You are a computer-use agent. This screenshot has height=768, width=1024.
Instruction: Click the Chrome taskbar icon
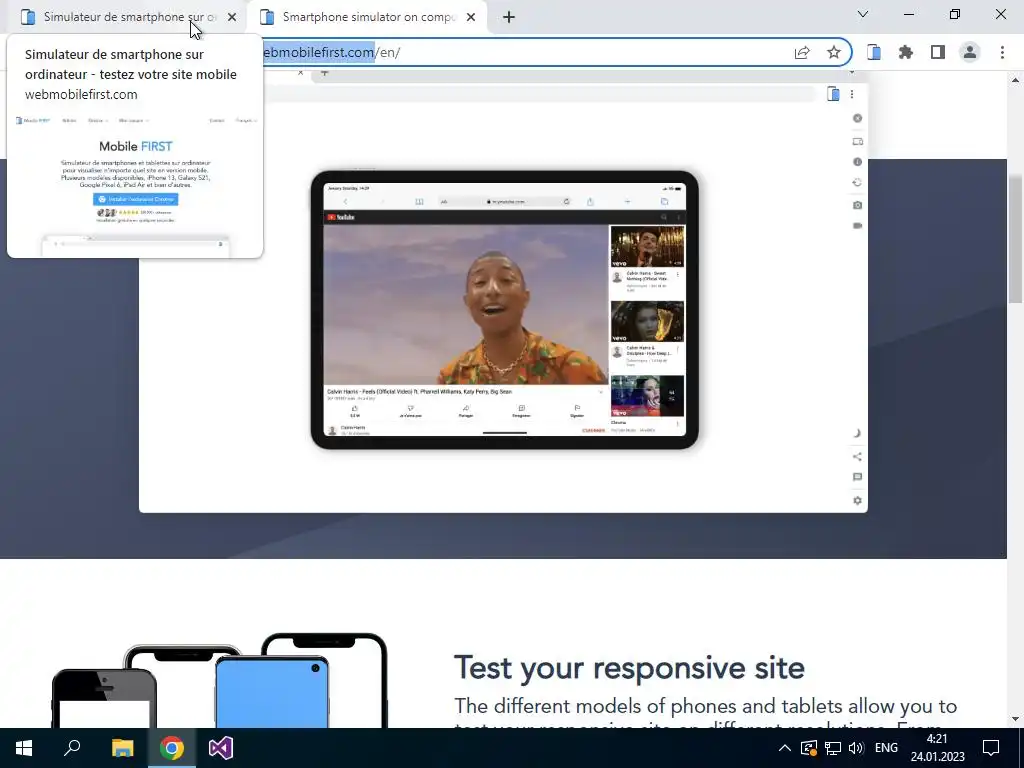pyautogui.click(x=172, y=748)
